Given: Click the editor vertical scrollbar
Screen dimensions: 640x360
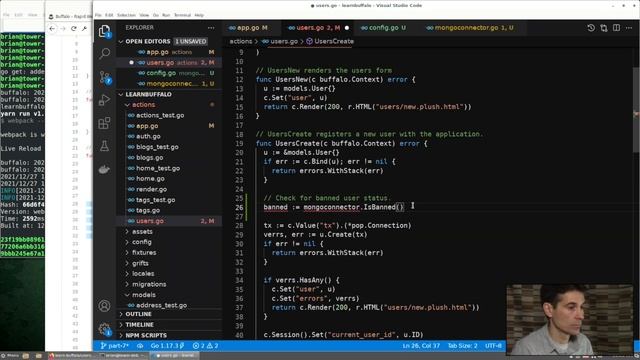Looking at the screenshot, I should 636,110.
